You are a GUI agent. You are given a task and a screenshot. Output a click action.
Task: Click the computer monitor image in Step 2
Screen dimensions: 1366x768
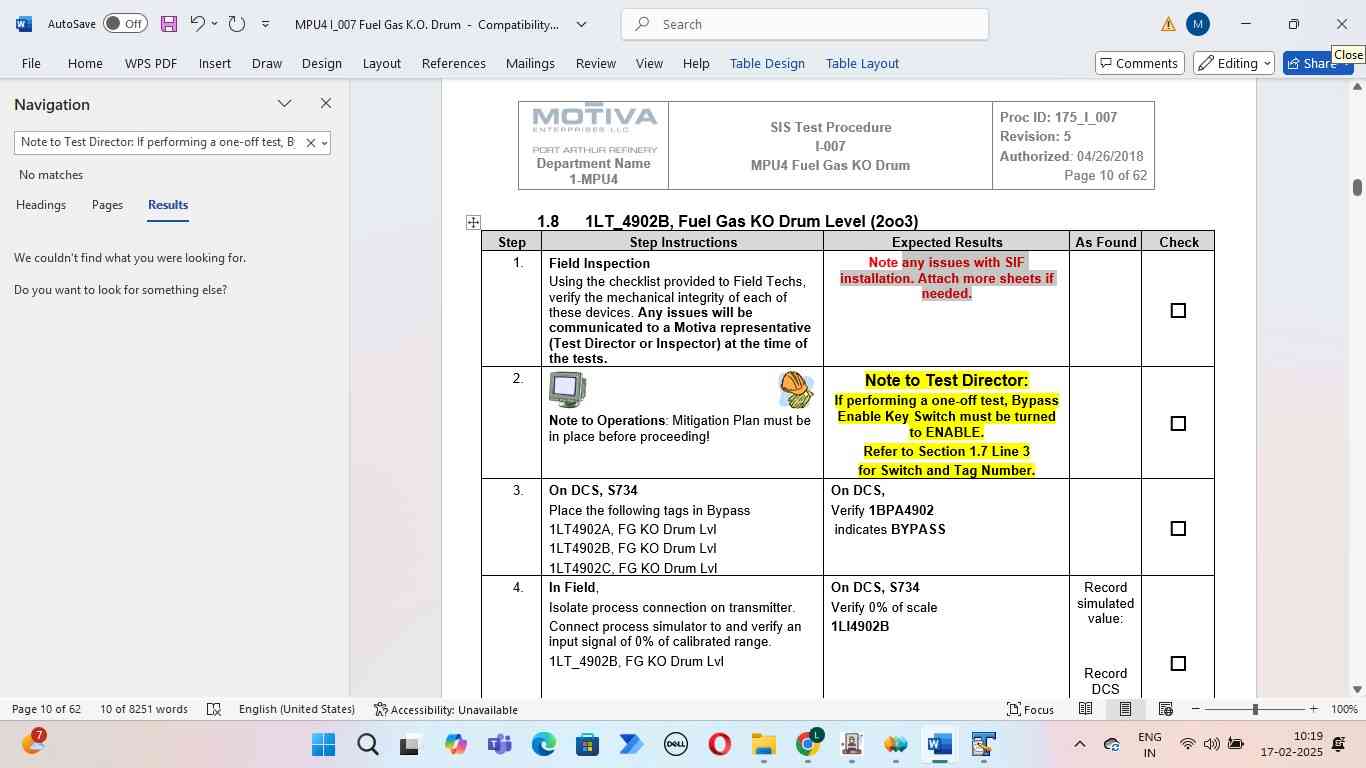[x=568, y=389]
